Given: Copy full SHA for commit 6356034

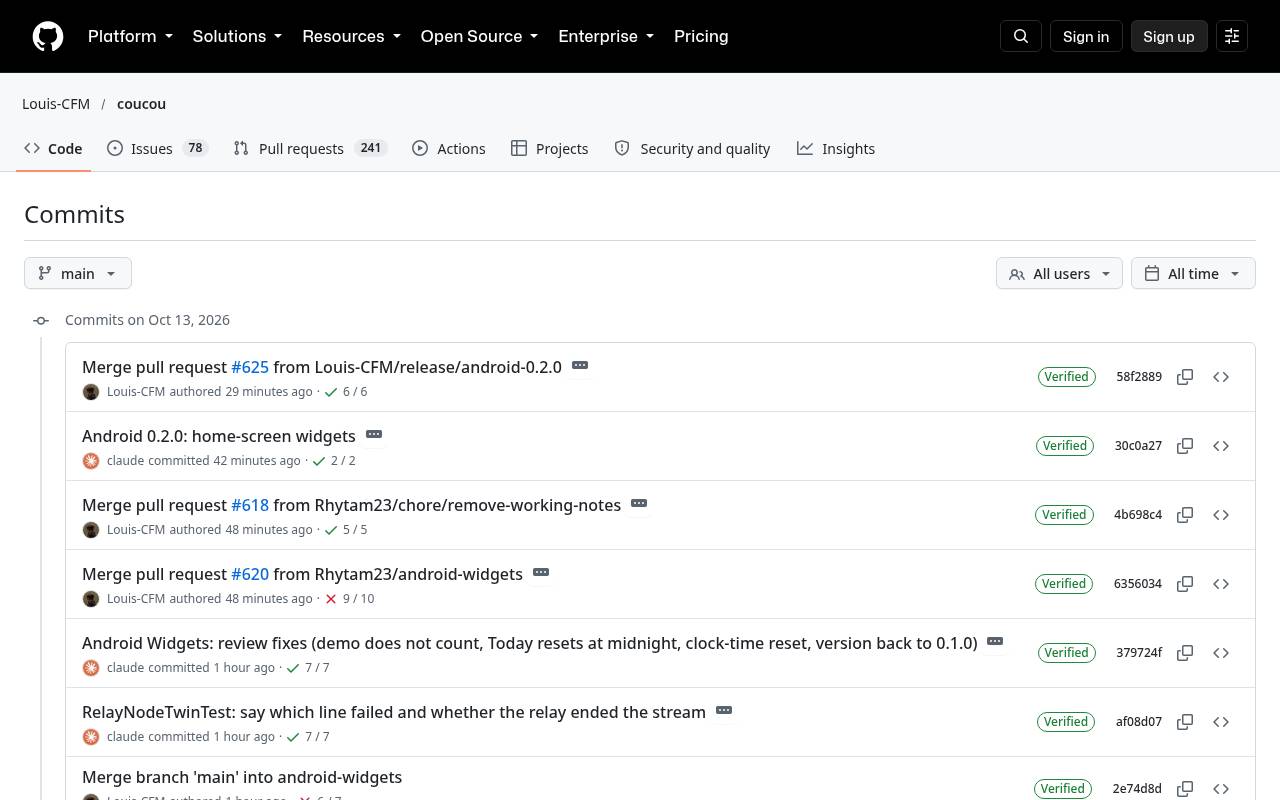Looking at the screenshot, I should [x=1185, y=584].
